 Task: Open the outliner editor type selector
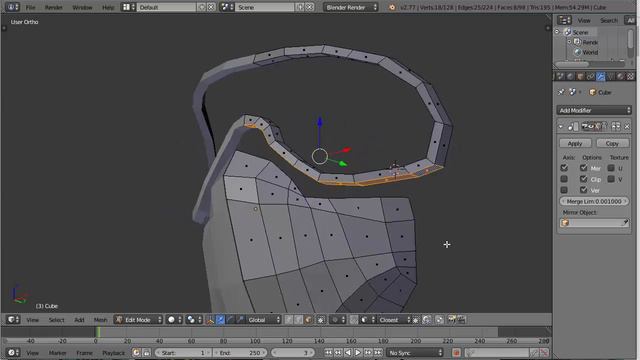click(x=564, y=20)
